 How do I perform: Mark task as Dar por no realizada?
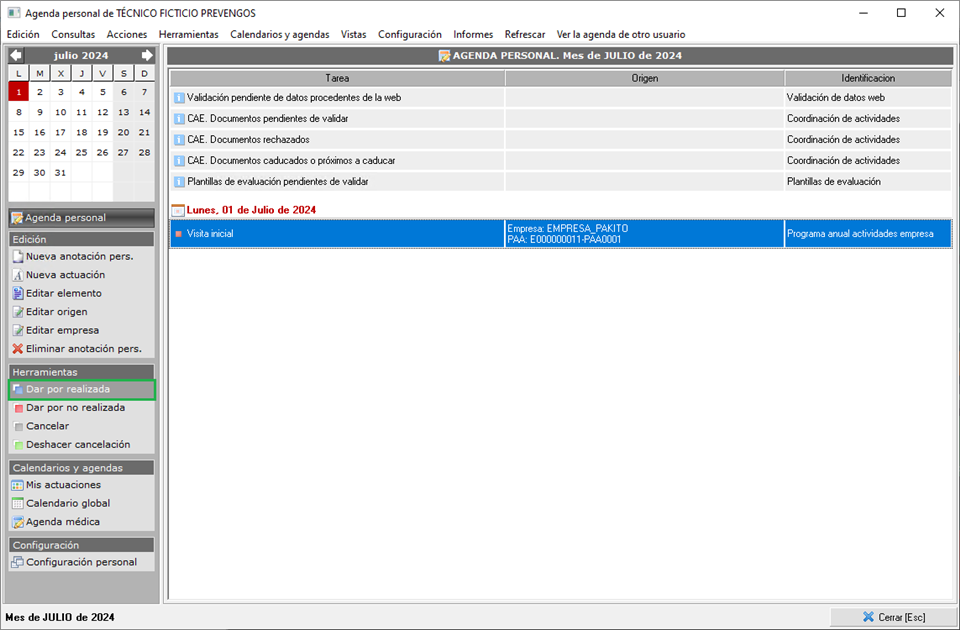tap(75, 408)
